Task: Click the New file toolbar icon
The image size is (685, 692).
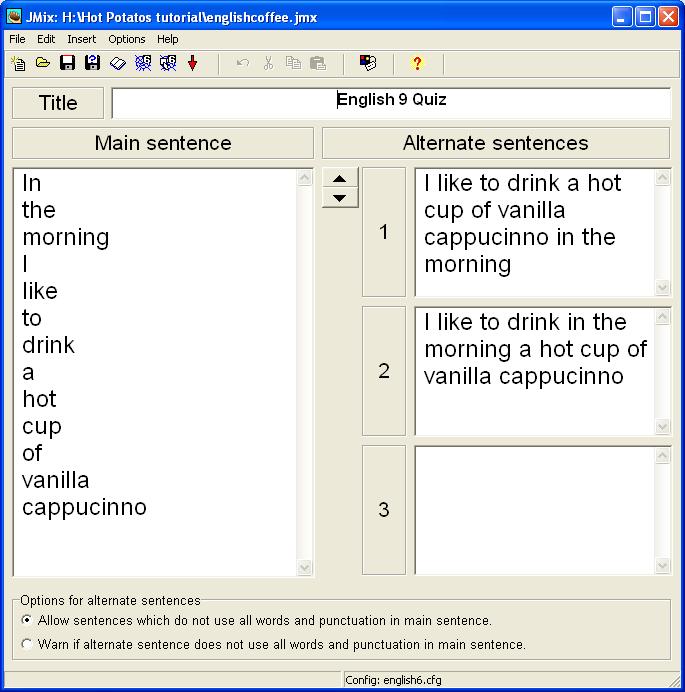Action: (x=18, y=63)
